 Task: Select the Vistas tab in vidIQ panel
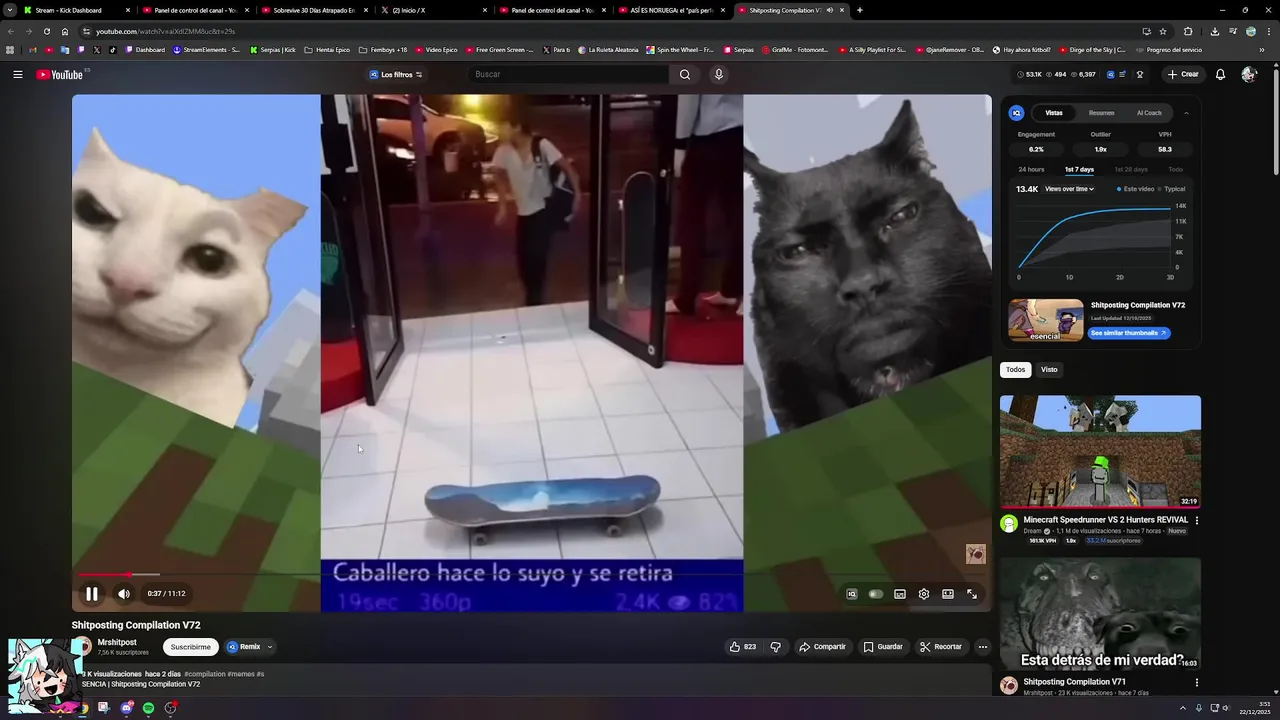click(1054, 113)
